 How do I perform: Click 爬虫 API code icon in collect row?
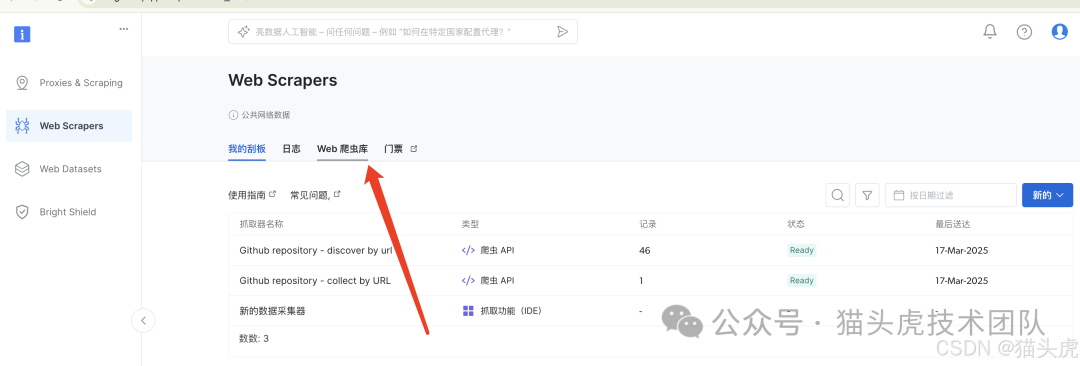click(x=468, y=281)
